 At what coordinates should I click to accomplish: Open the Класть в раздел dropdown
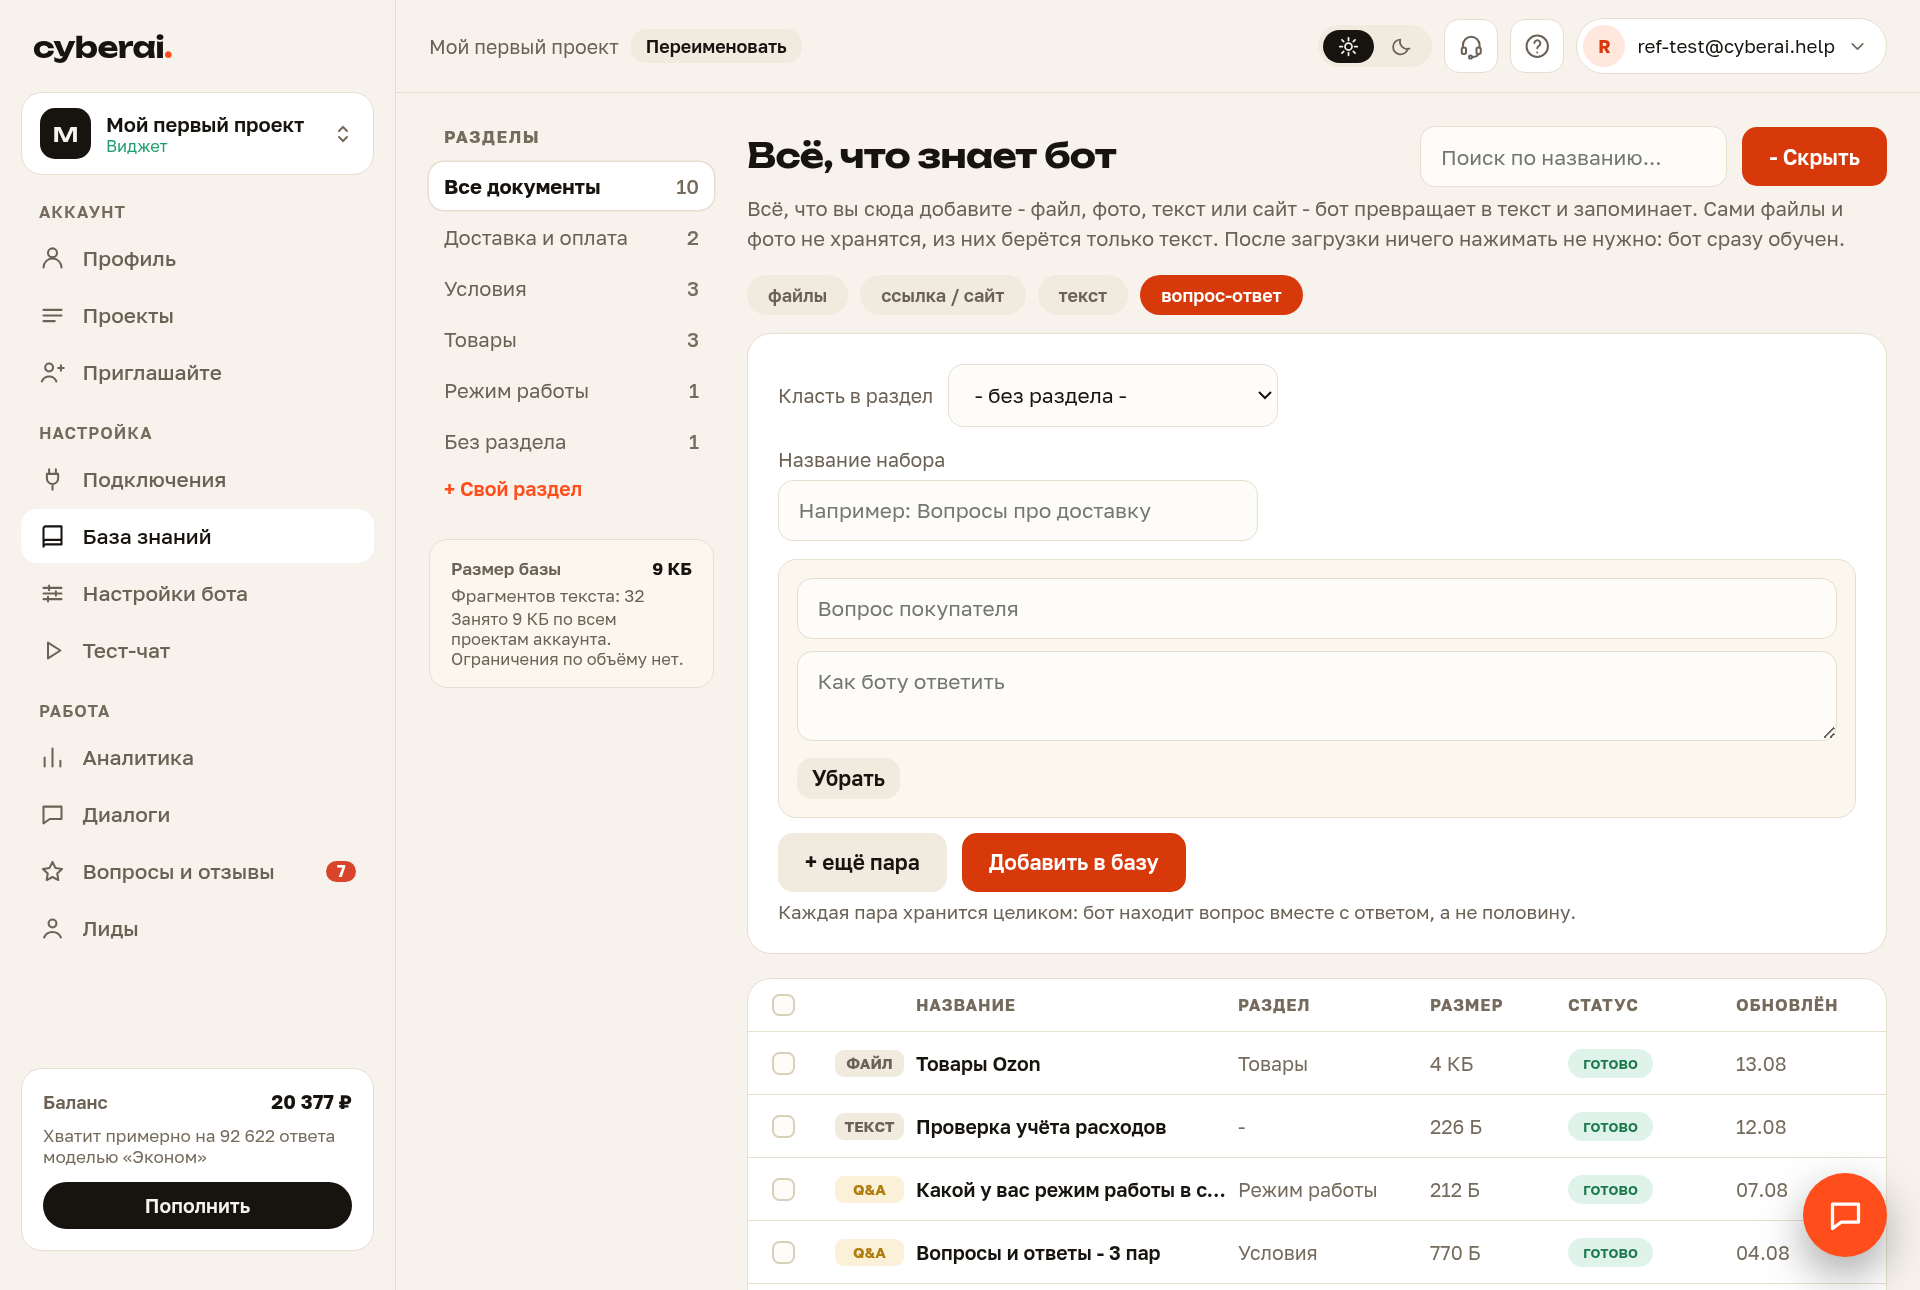tap(1113, 396)
